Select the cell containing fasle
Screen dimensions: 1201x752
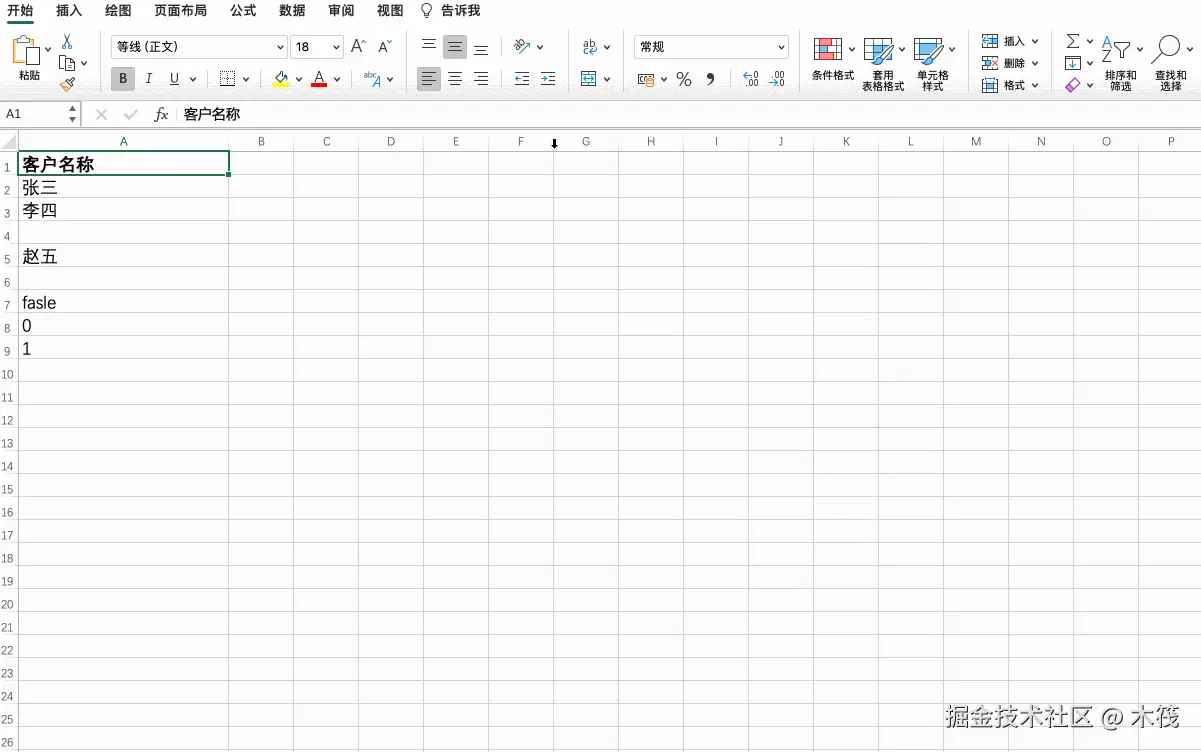124,302
